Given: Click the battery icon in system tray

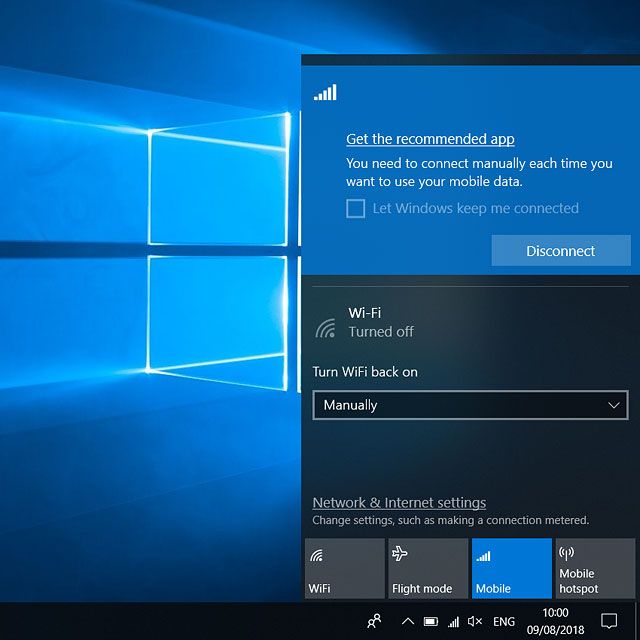Looking at the screenshot, I should [431, 621].
